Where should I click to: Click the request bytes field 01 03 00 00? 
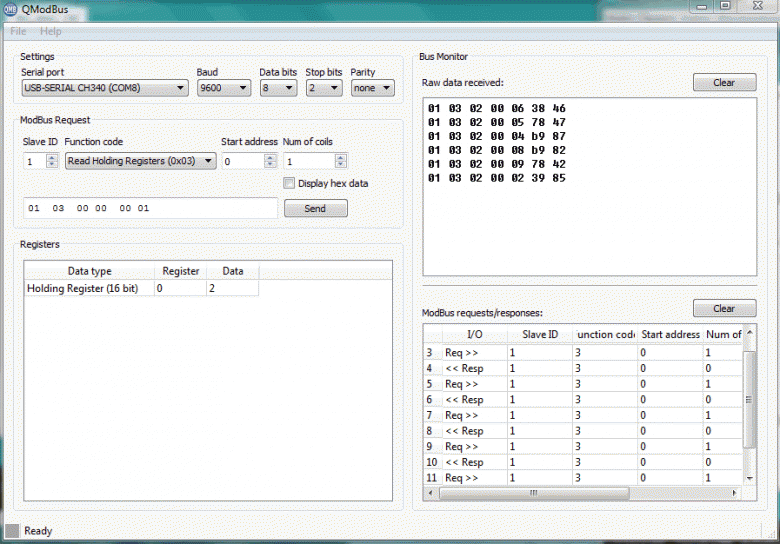[x=150, y=208]
